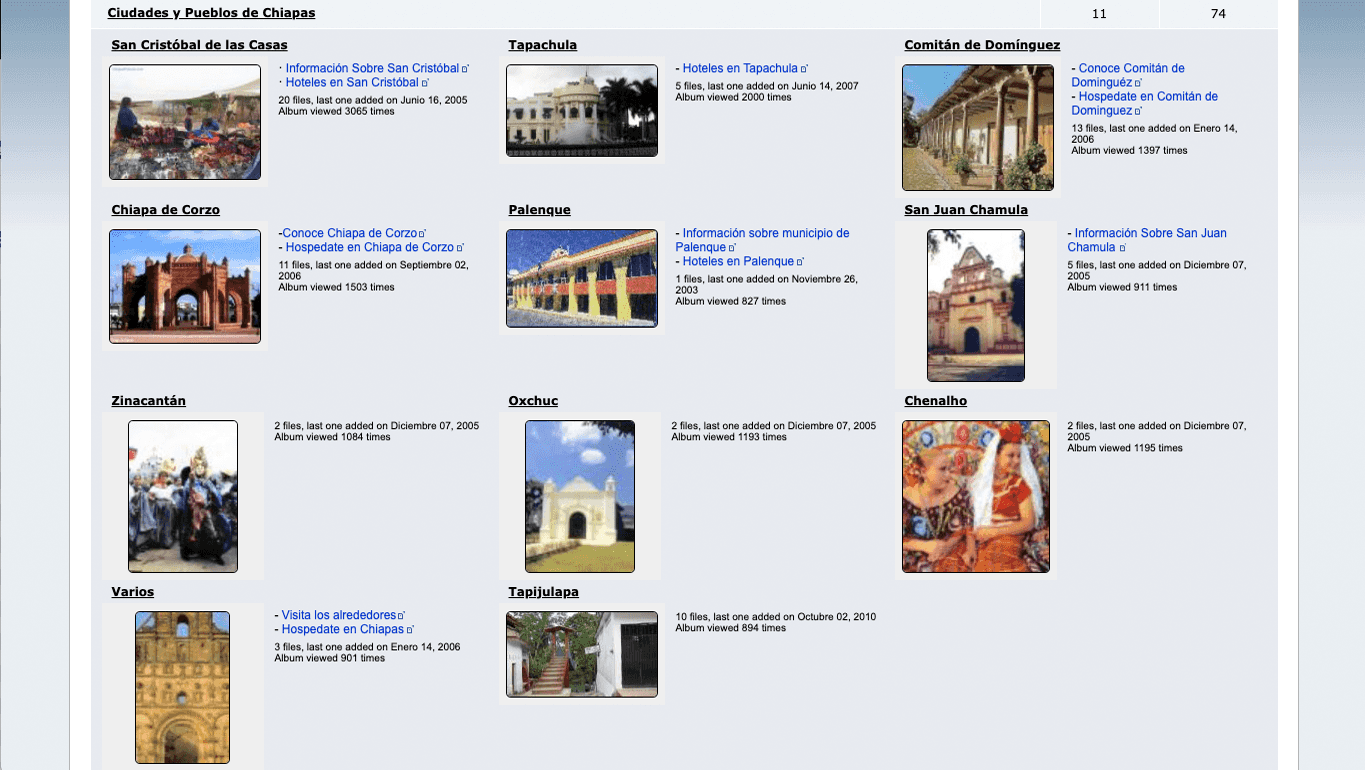1365x770 pixels.
Task: Click the Chenalho album thumbnail
Action: coord(976,496)
